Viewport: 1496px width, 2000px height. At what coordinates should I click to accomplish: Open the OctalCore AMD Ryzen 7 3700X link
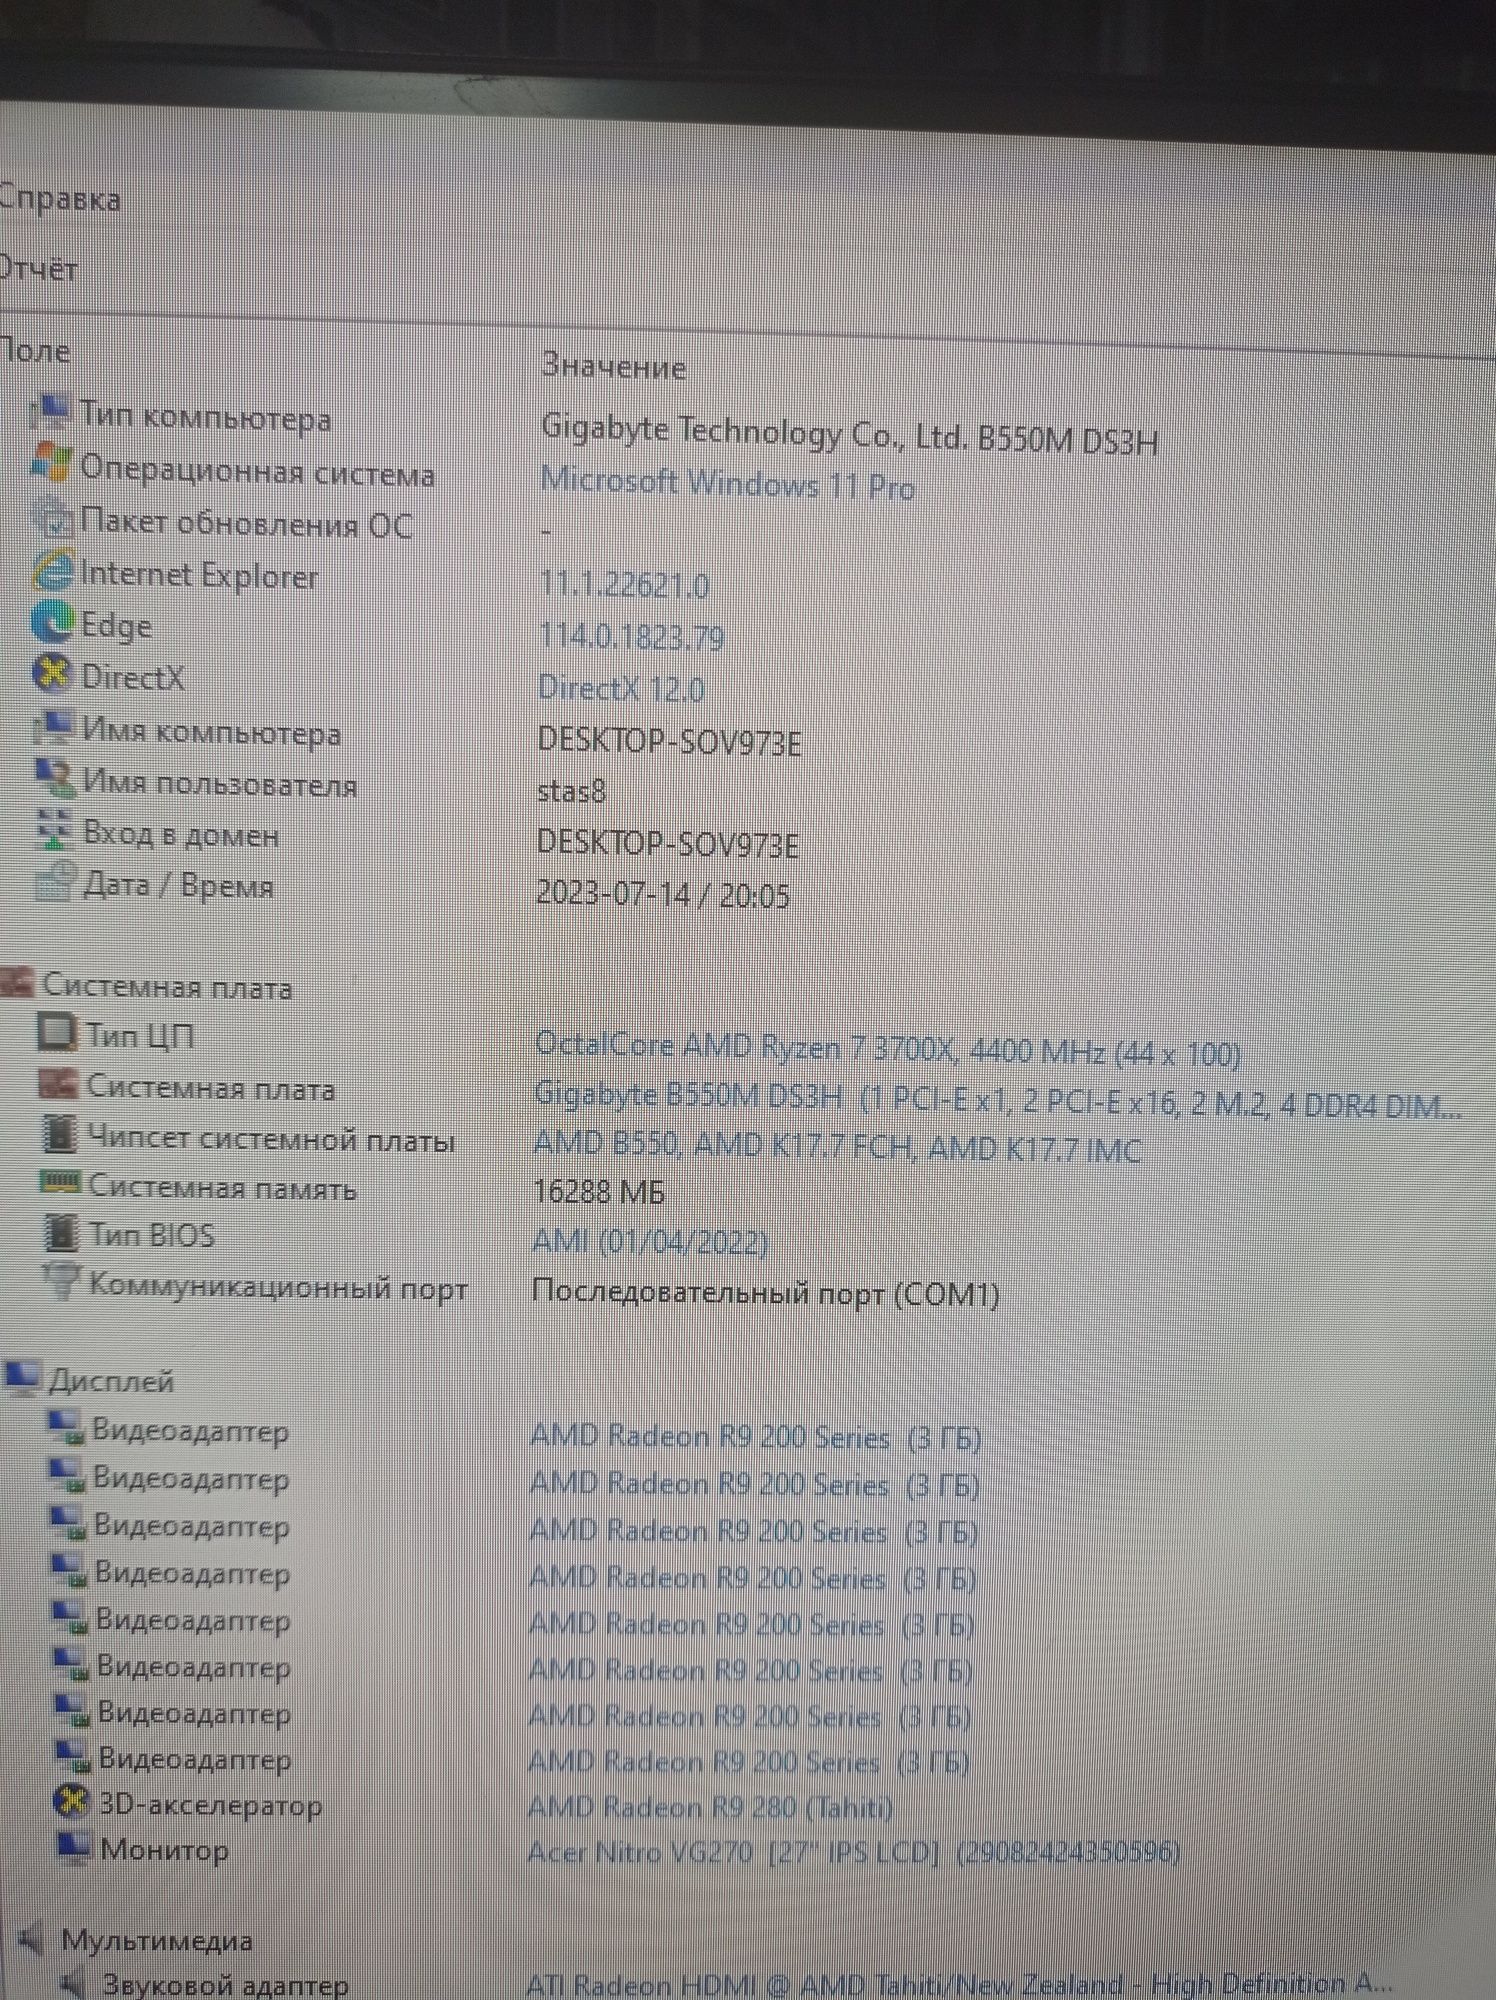tap(888, 1050)
